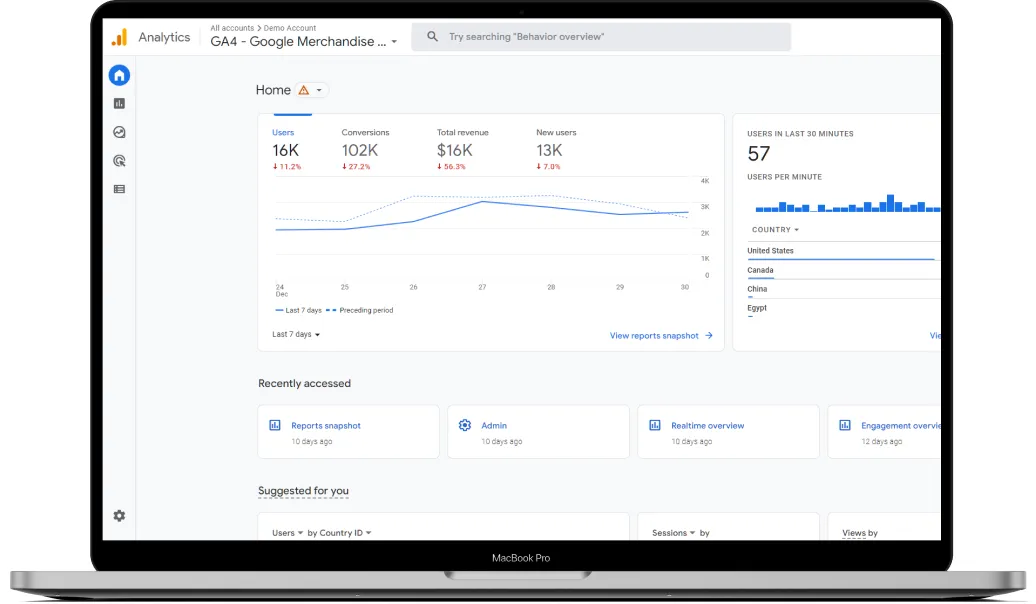Open the Configure table sidebar icon
The image size is (1036, 604).
[119, 189]
